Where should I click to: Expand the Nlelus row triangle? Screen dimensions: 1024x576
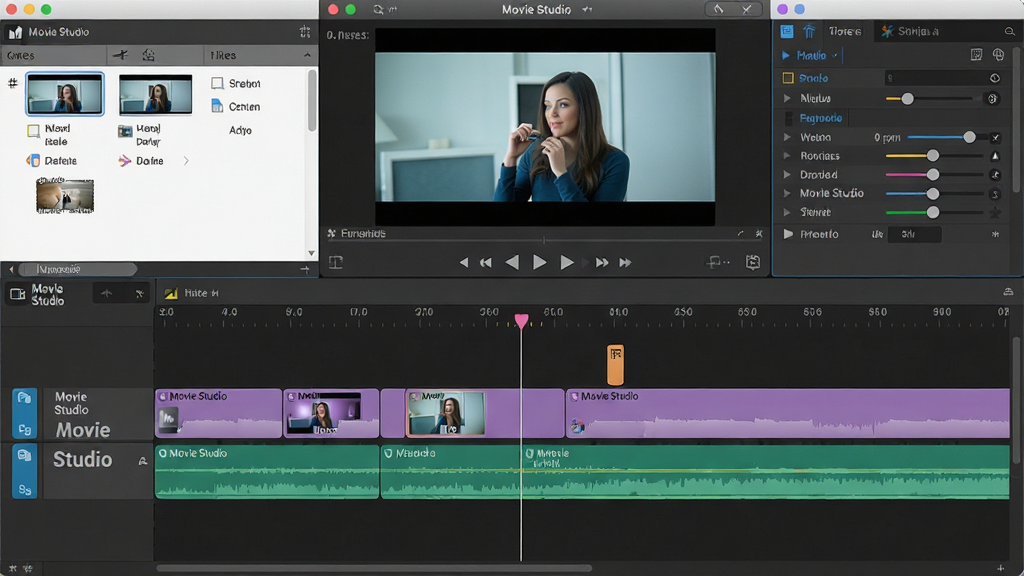pyautogui.click(x=788, y=99)
